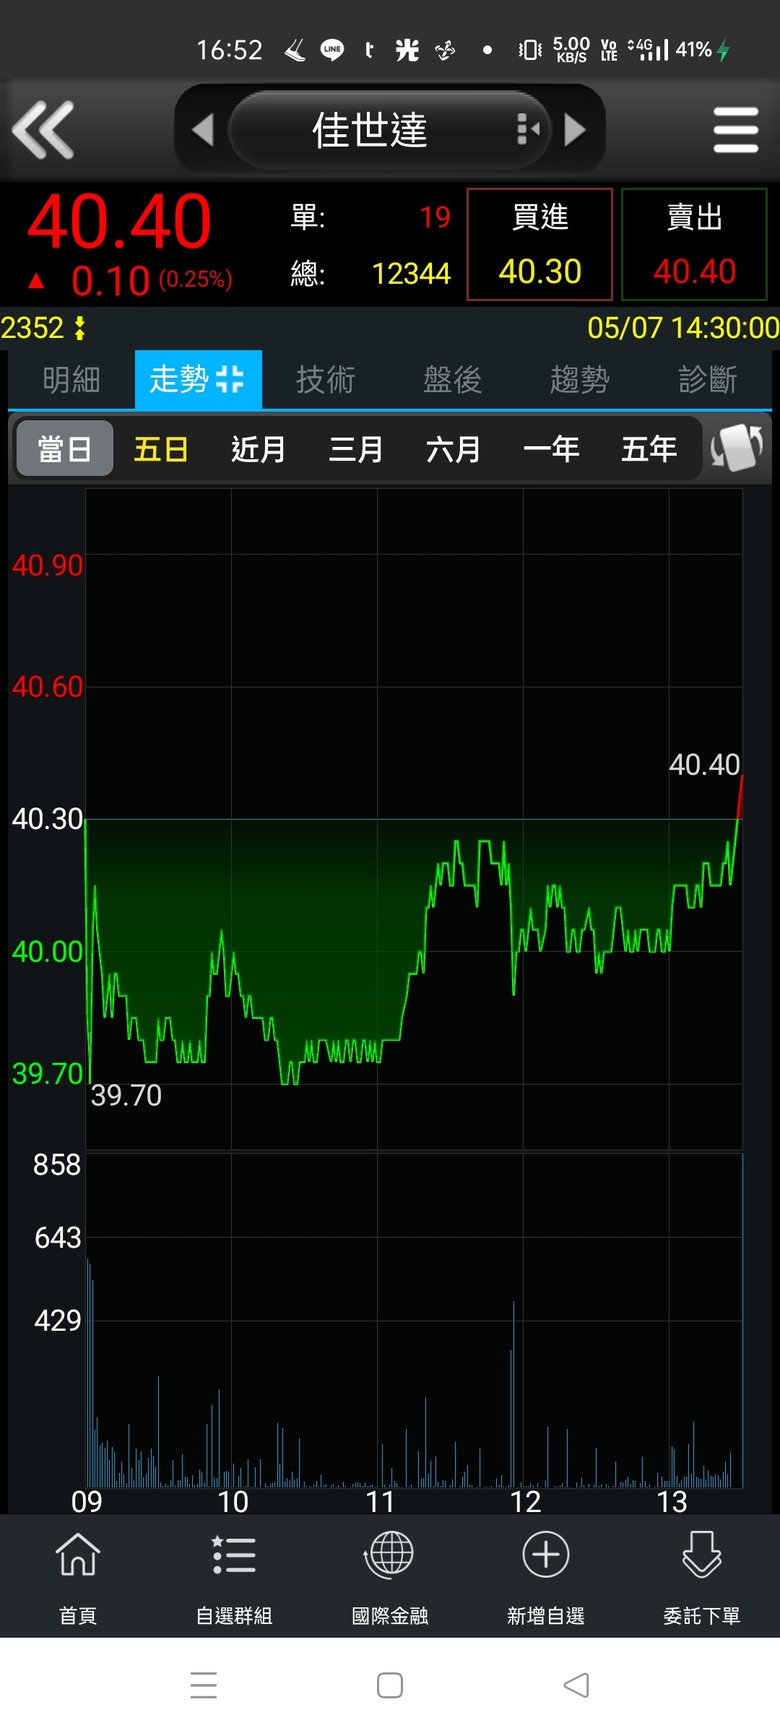
Task: Tap 新增自選 add to watchlist
Action: point(546,1578)
